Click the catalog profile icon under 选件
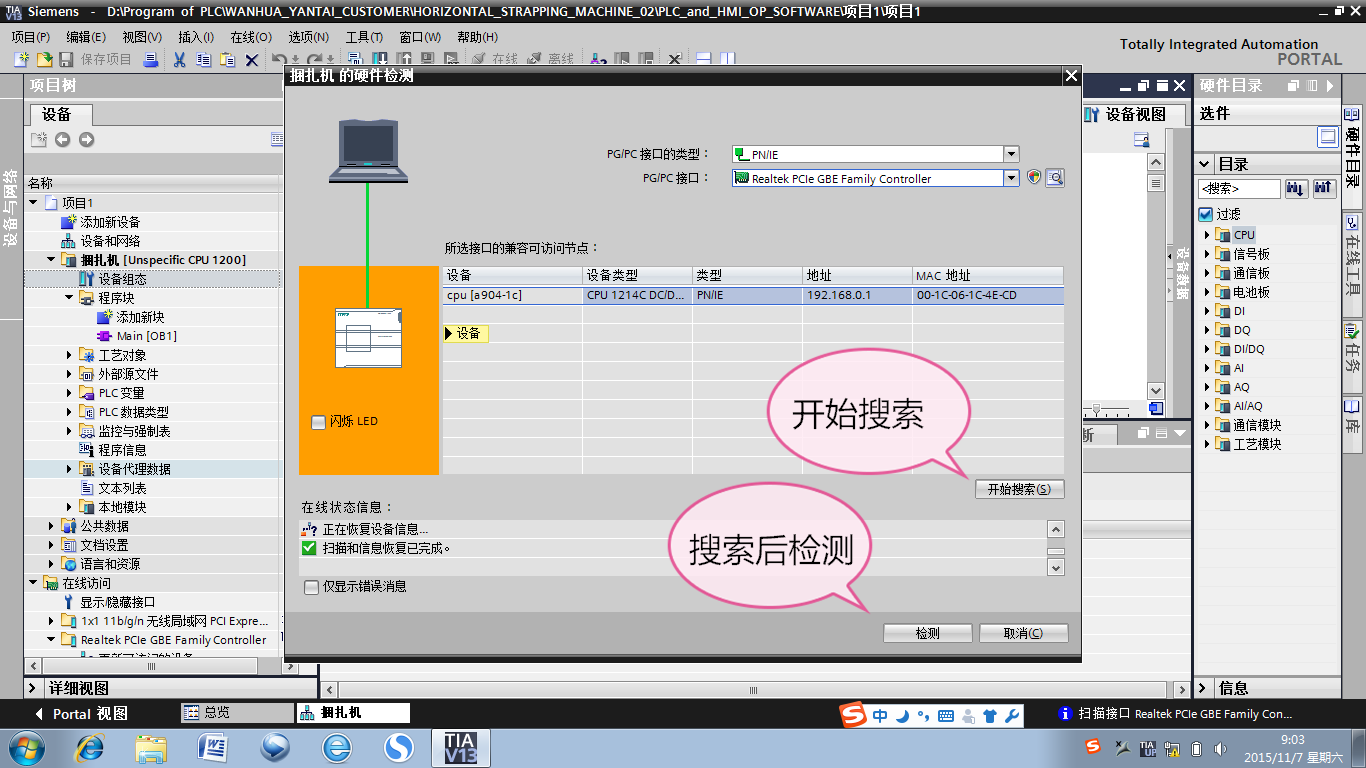This screenshot has height=768, width=1366. click(1327, 136)
